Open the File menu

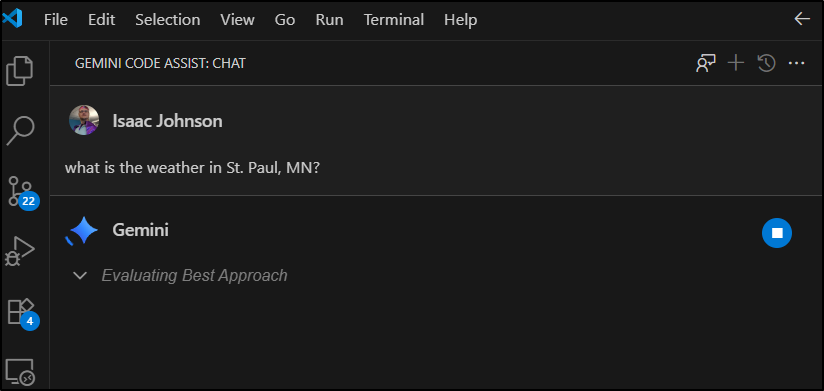pyautogui.click(x=56, y=20)
